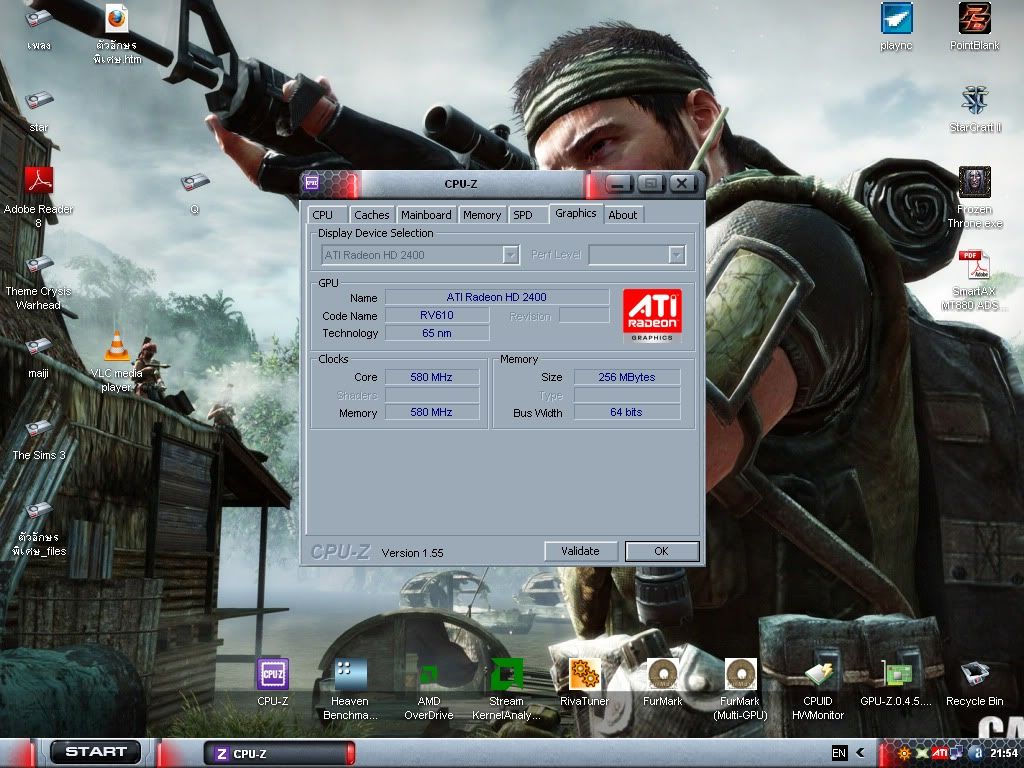Click the Validate button
Screen dimensions: 1024x768
point(580,551)
